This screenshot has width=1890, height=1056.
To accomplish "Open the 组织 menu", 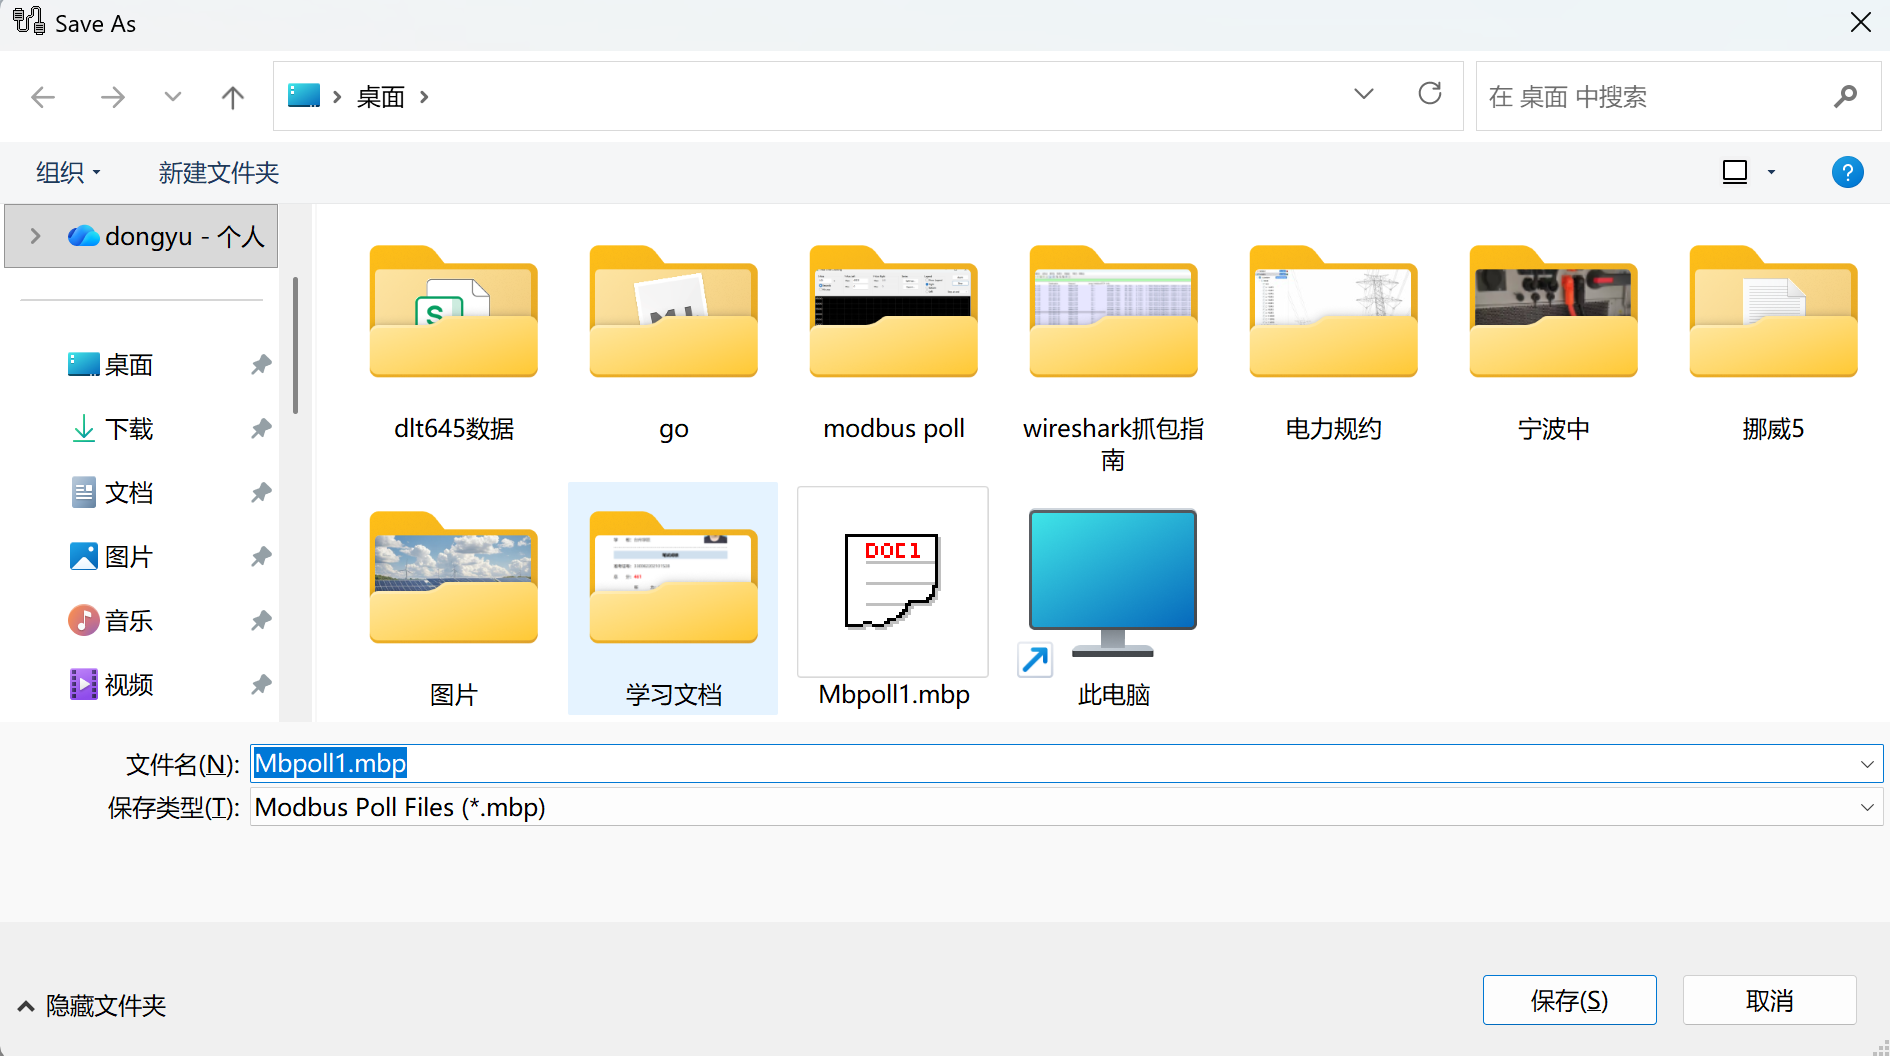I will 68,173.
